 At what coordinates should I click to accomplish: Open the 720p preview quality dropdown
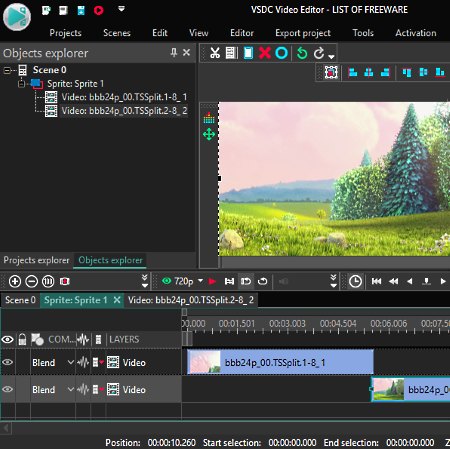tap(200, 280)
